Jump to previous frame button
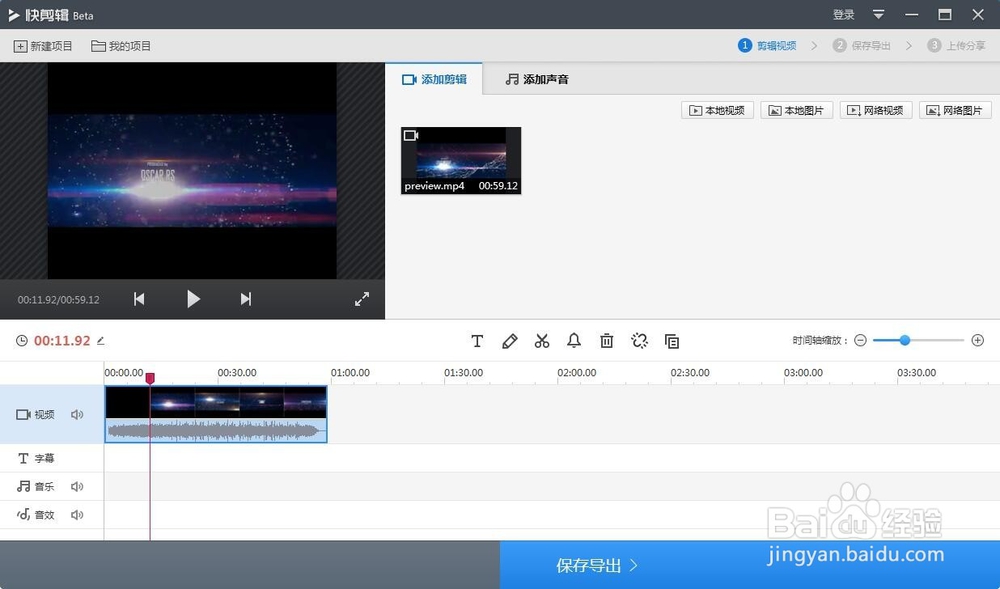The height and width of the screenshot is (589, 1000). (x=139, y=299)
